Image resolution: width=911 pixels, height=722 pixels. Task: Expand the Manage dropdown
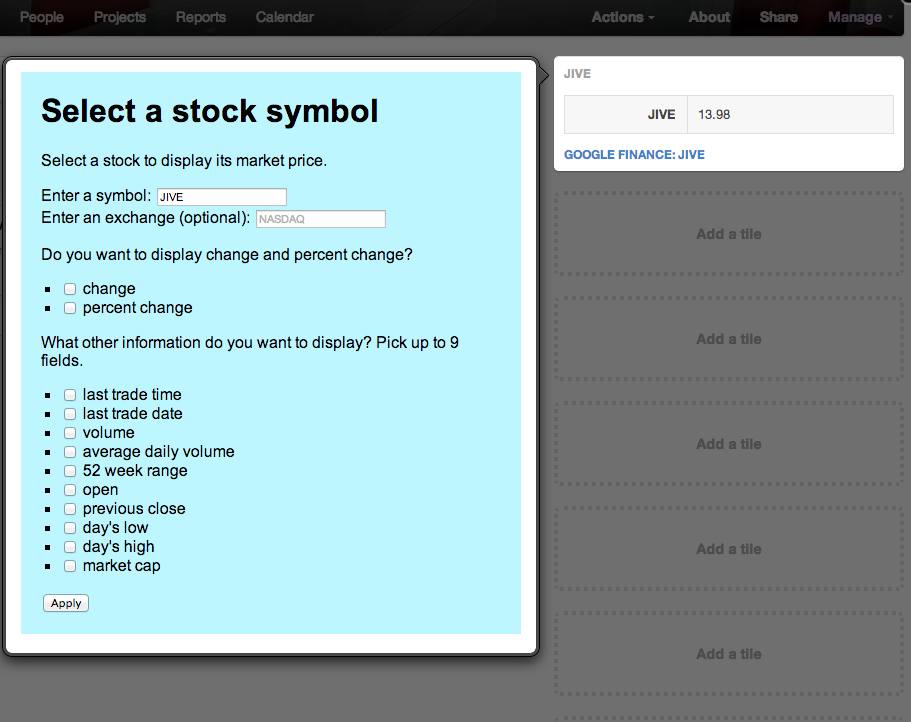click(860, 17)
